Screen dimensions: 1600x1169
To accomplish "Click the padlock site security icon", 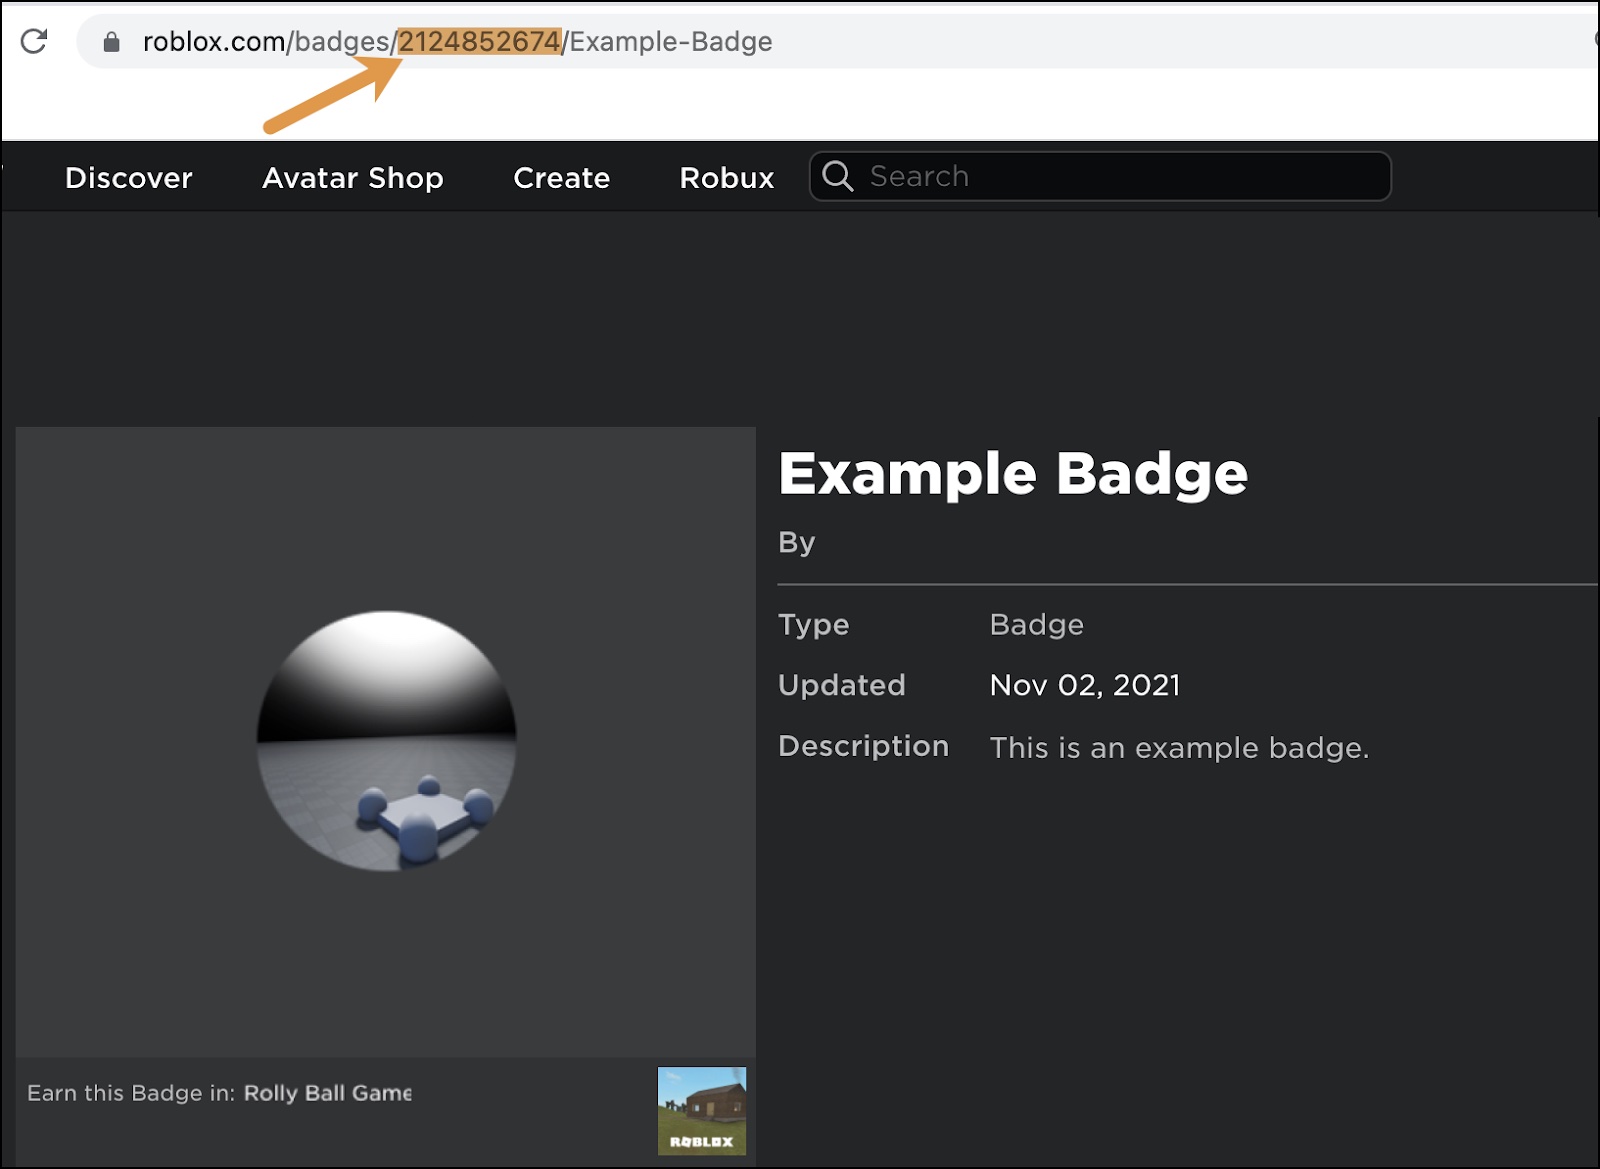I will click(x=112, y=42).
